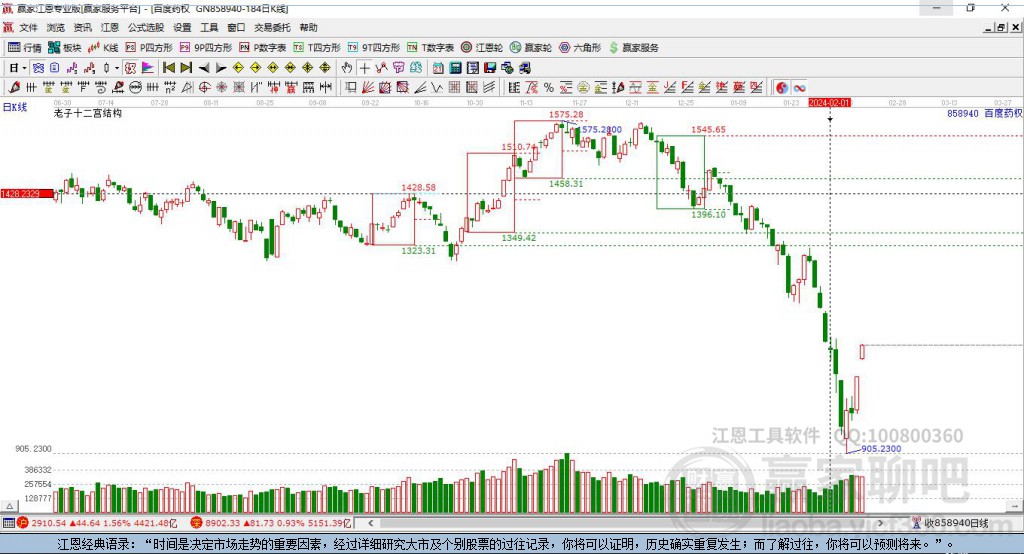Open the 帮助 menu
1024x554 pixels.
[x=308, y=27]
